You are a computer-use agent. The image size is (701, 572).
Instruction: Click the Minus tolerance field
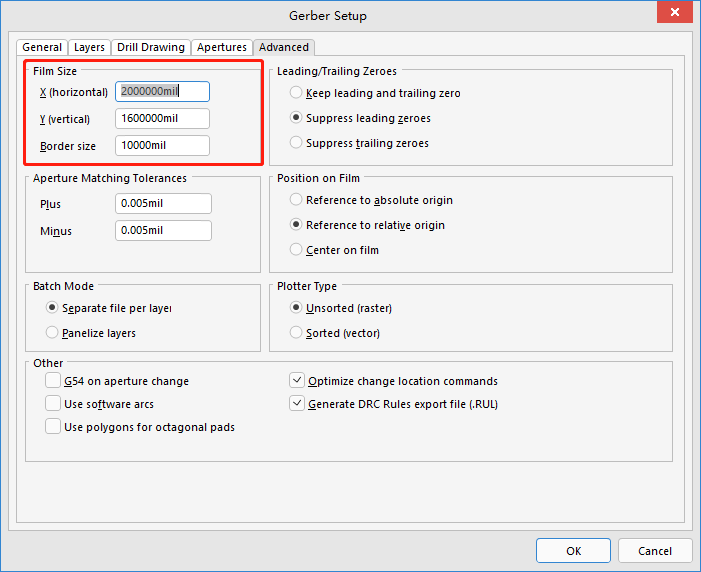pyautogui.click(x=163, y=231)
